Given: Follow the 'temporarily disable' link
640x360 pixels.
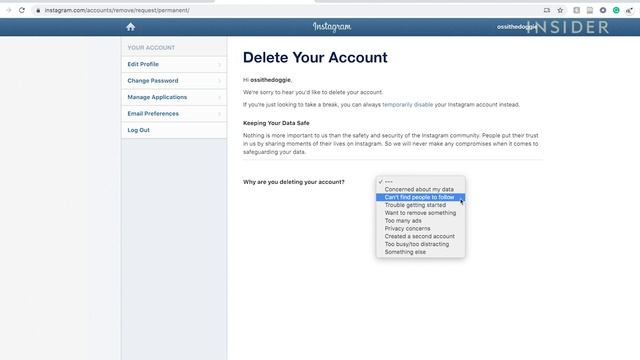Looking at the screenshot, I should click(407, 104).
